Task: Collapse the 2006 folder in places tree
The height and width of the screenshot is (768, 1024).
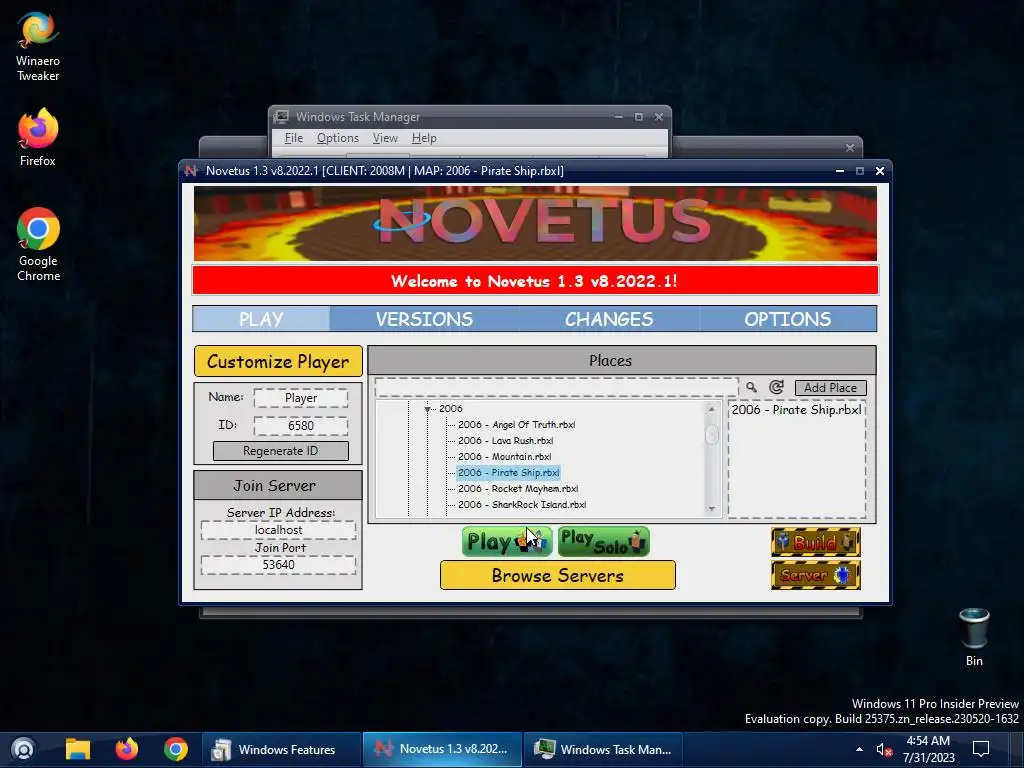Action: click(x=428, y=409)
